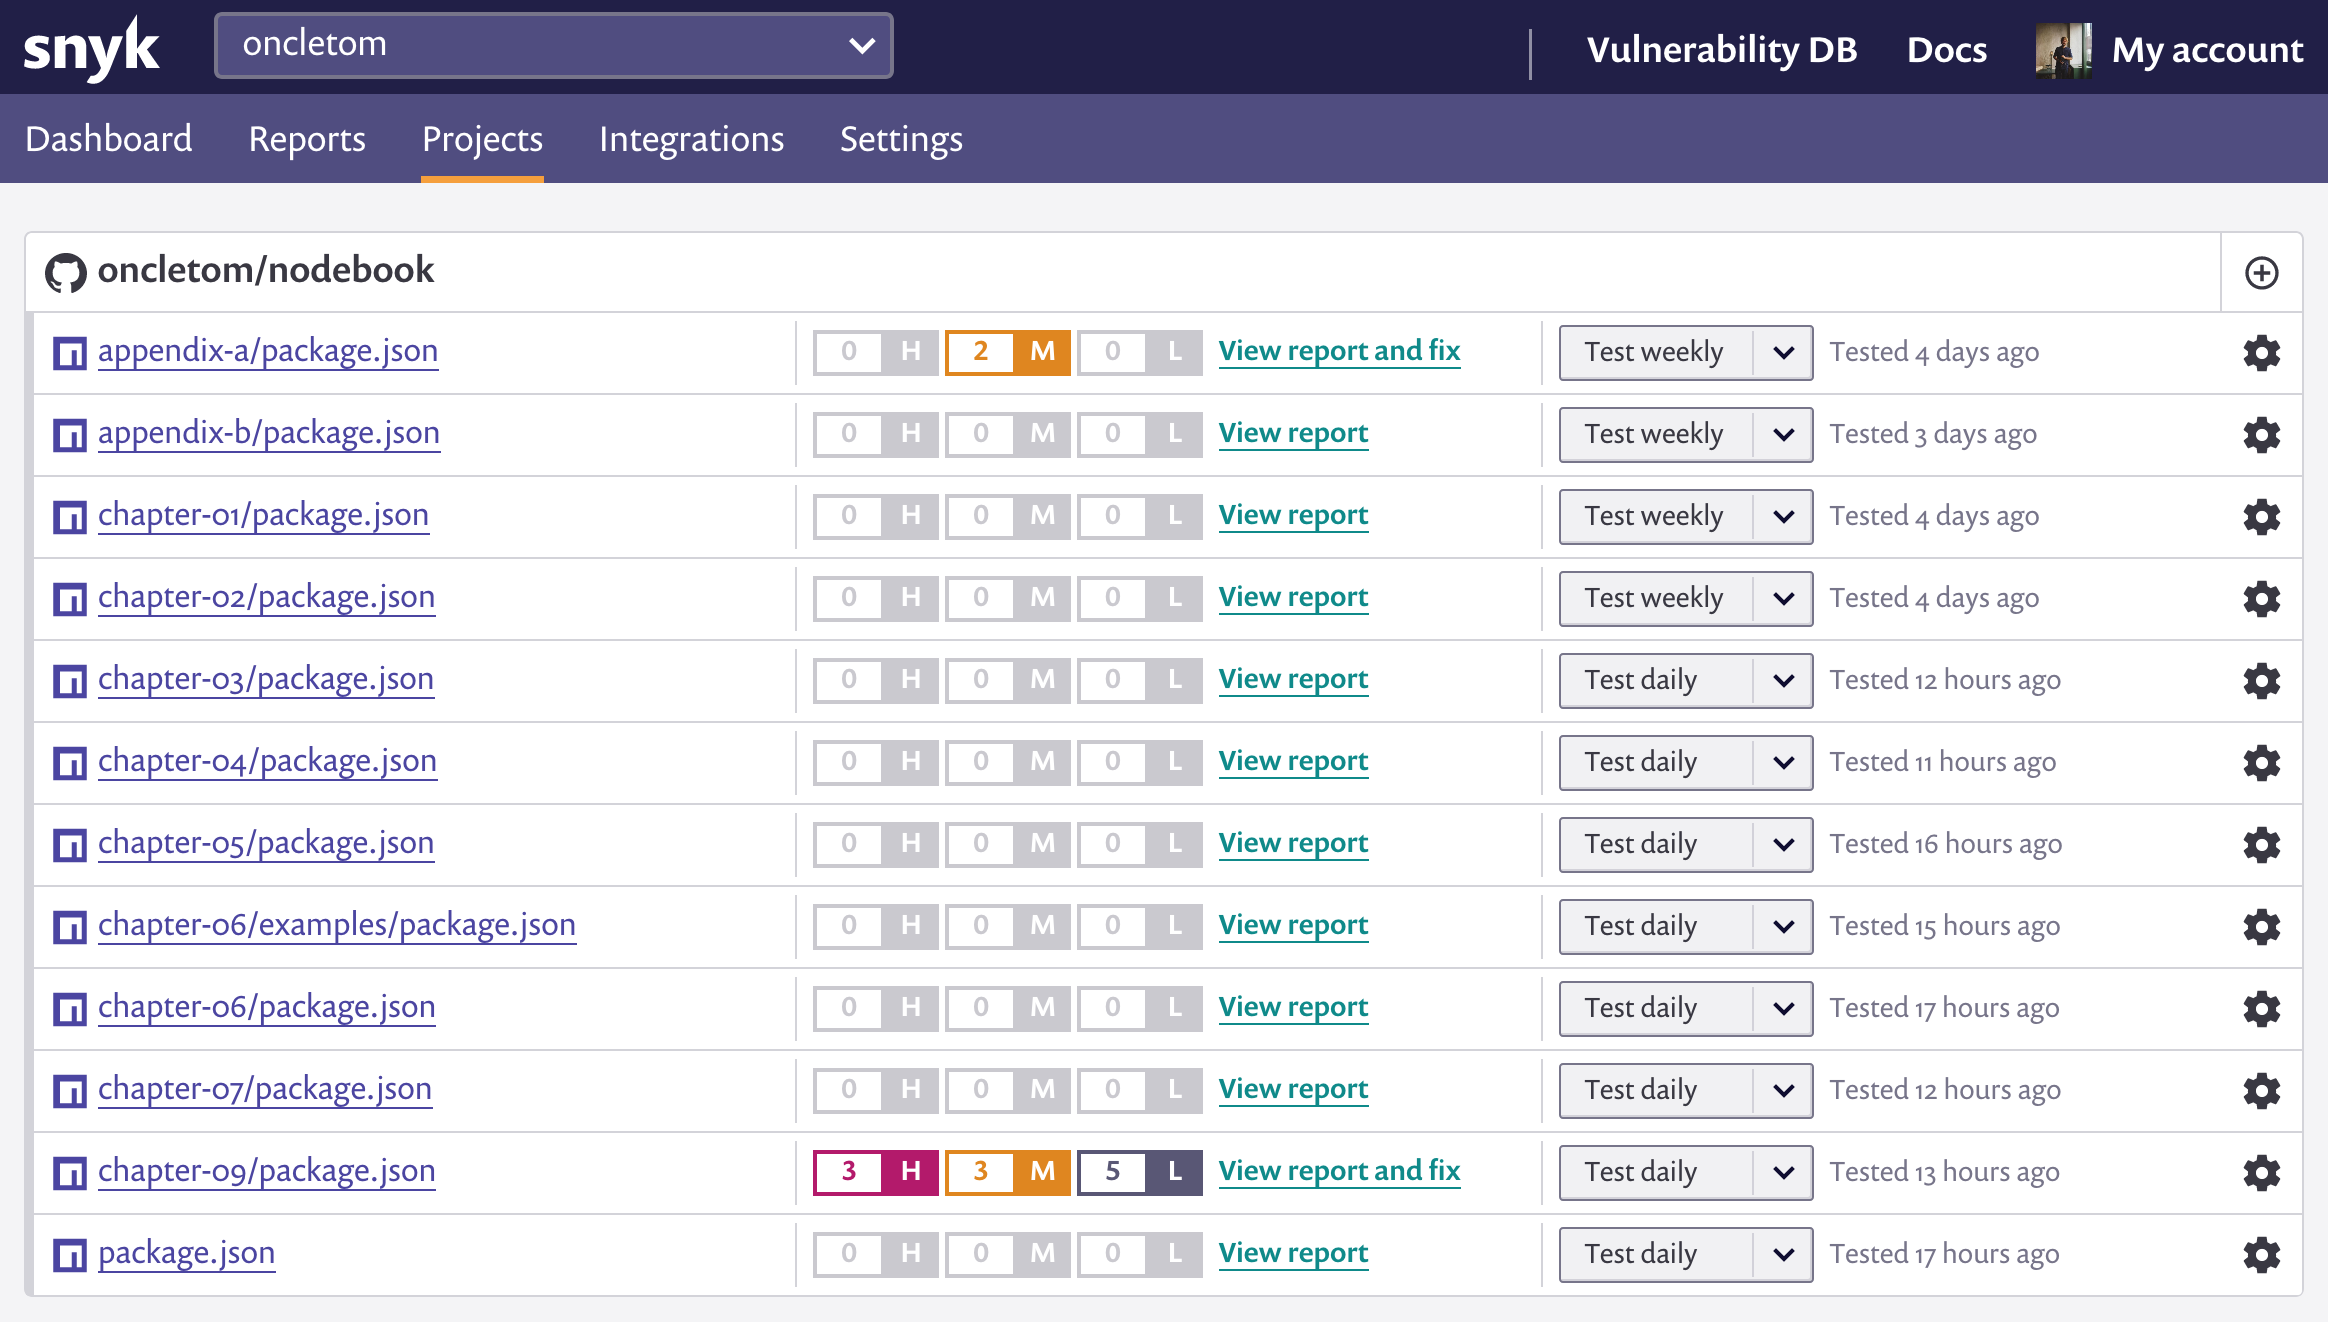The height and width of the screenshot is (1322, 2328).
Task: Open the Integrations tab
Action: tap(691, 139)
